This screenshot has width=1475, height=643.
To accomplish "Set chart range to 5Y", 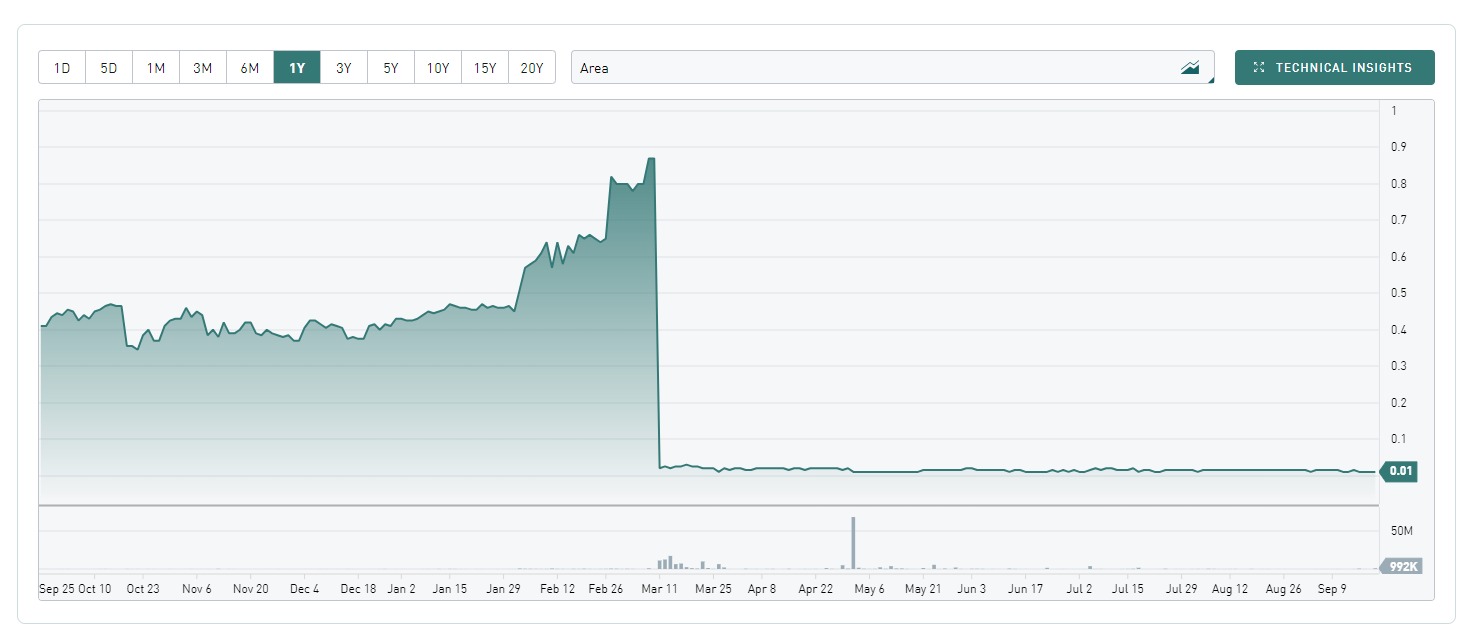I will [391, 68].
